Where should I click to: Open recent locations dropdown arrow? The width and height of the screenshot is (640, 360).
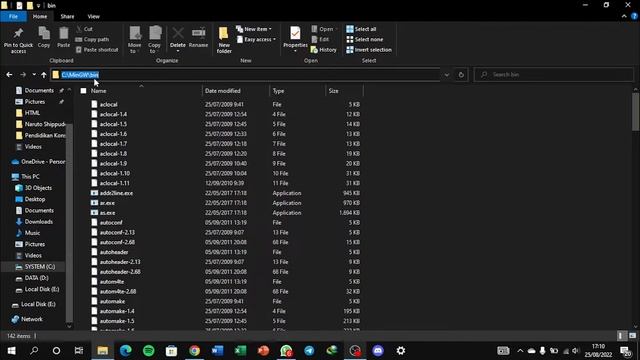34,75
